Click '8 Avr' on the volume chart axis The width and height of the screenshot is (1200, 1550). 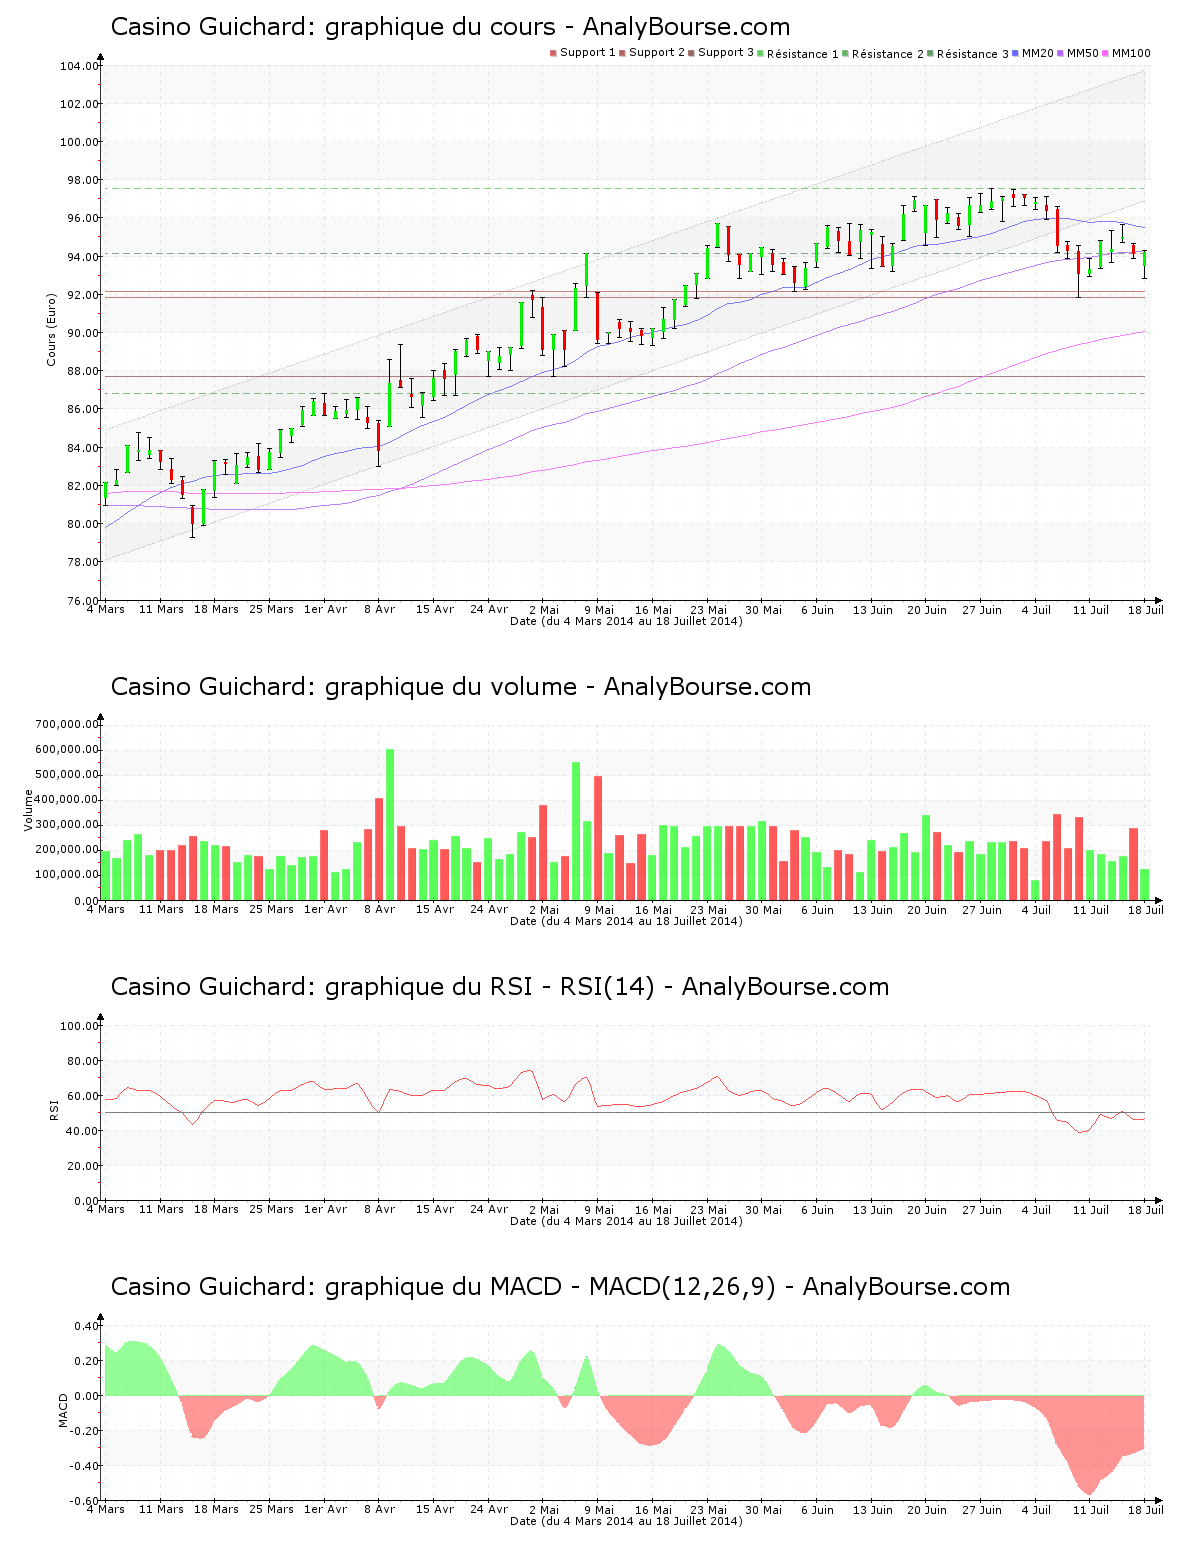tap(379, 909)
